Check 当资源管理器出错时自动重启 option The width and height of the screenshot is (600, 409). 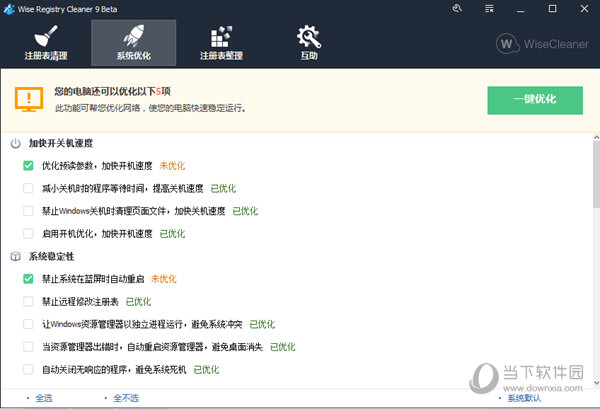coord(28,347)
